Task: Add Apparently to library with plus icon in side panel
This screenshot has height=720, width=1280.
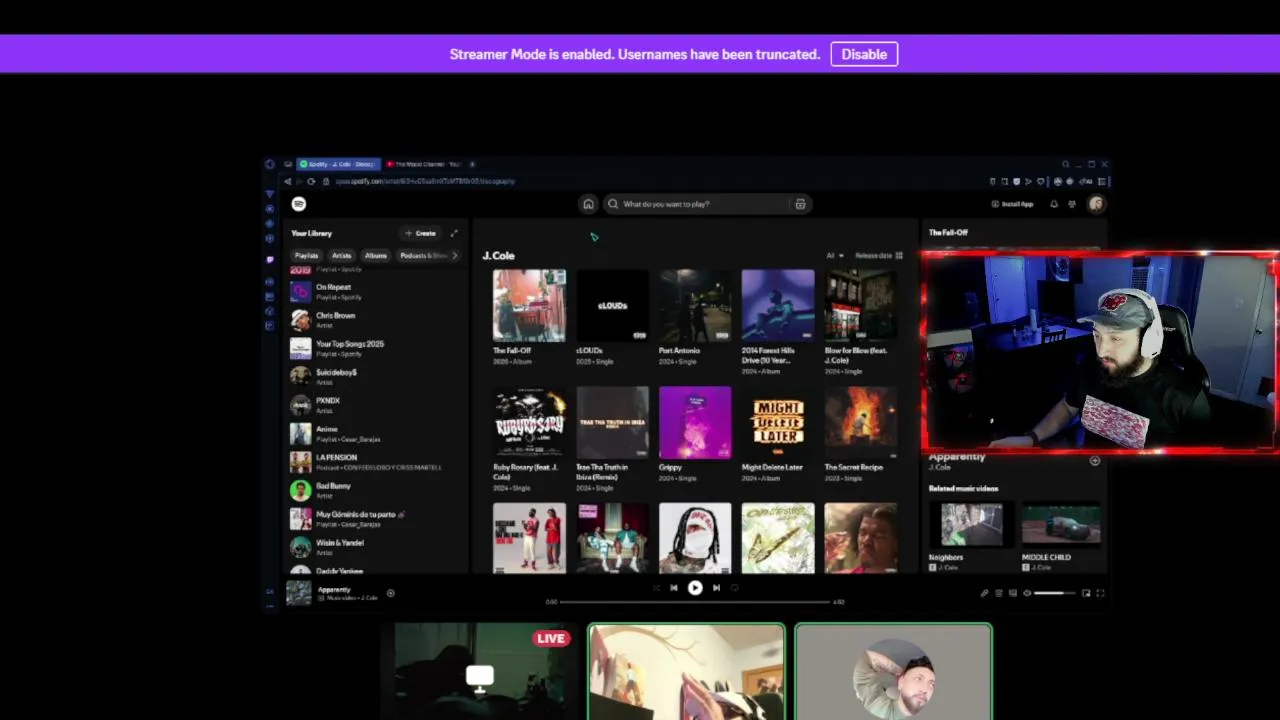Action: [x=1095, y=461]
